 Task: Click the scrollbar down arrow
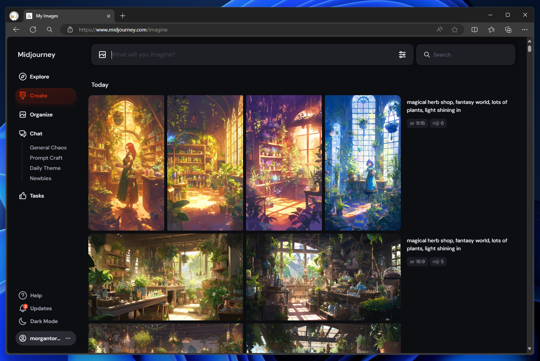pos(529,349)
